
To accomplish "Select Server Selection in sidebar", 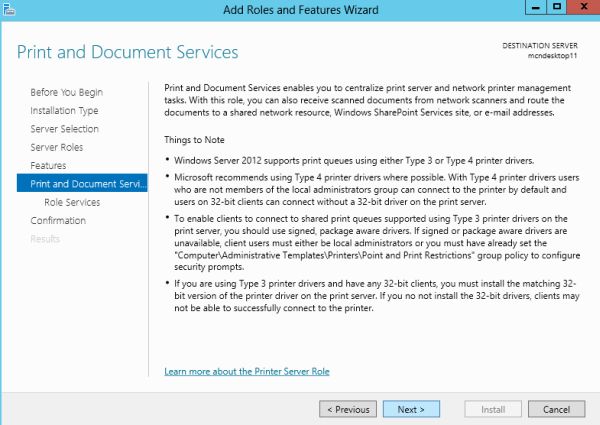I will tap(64, 129).
